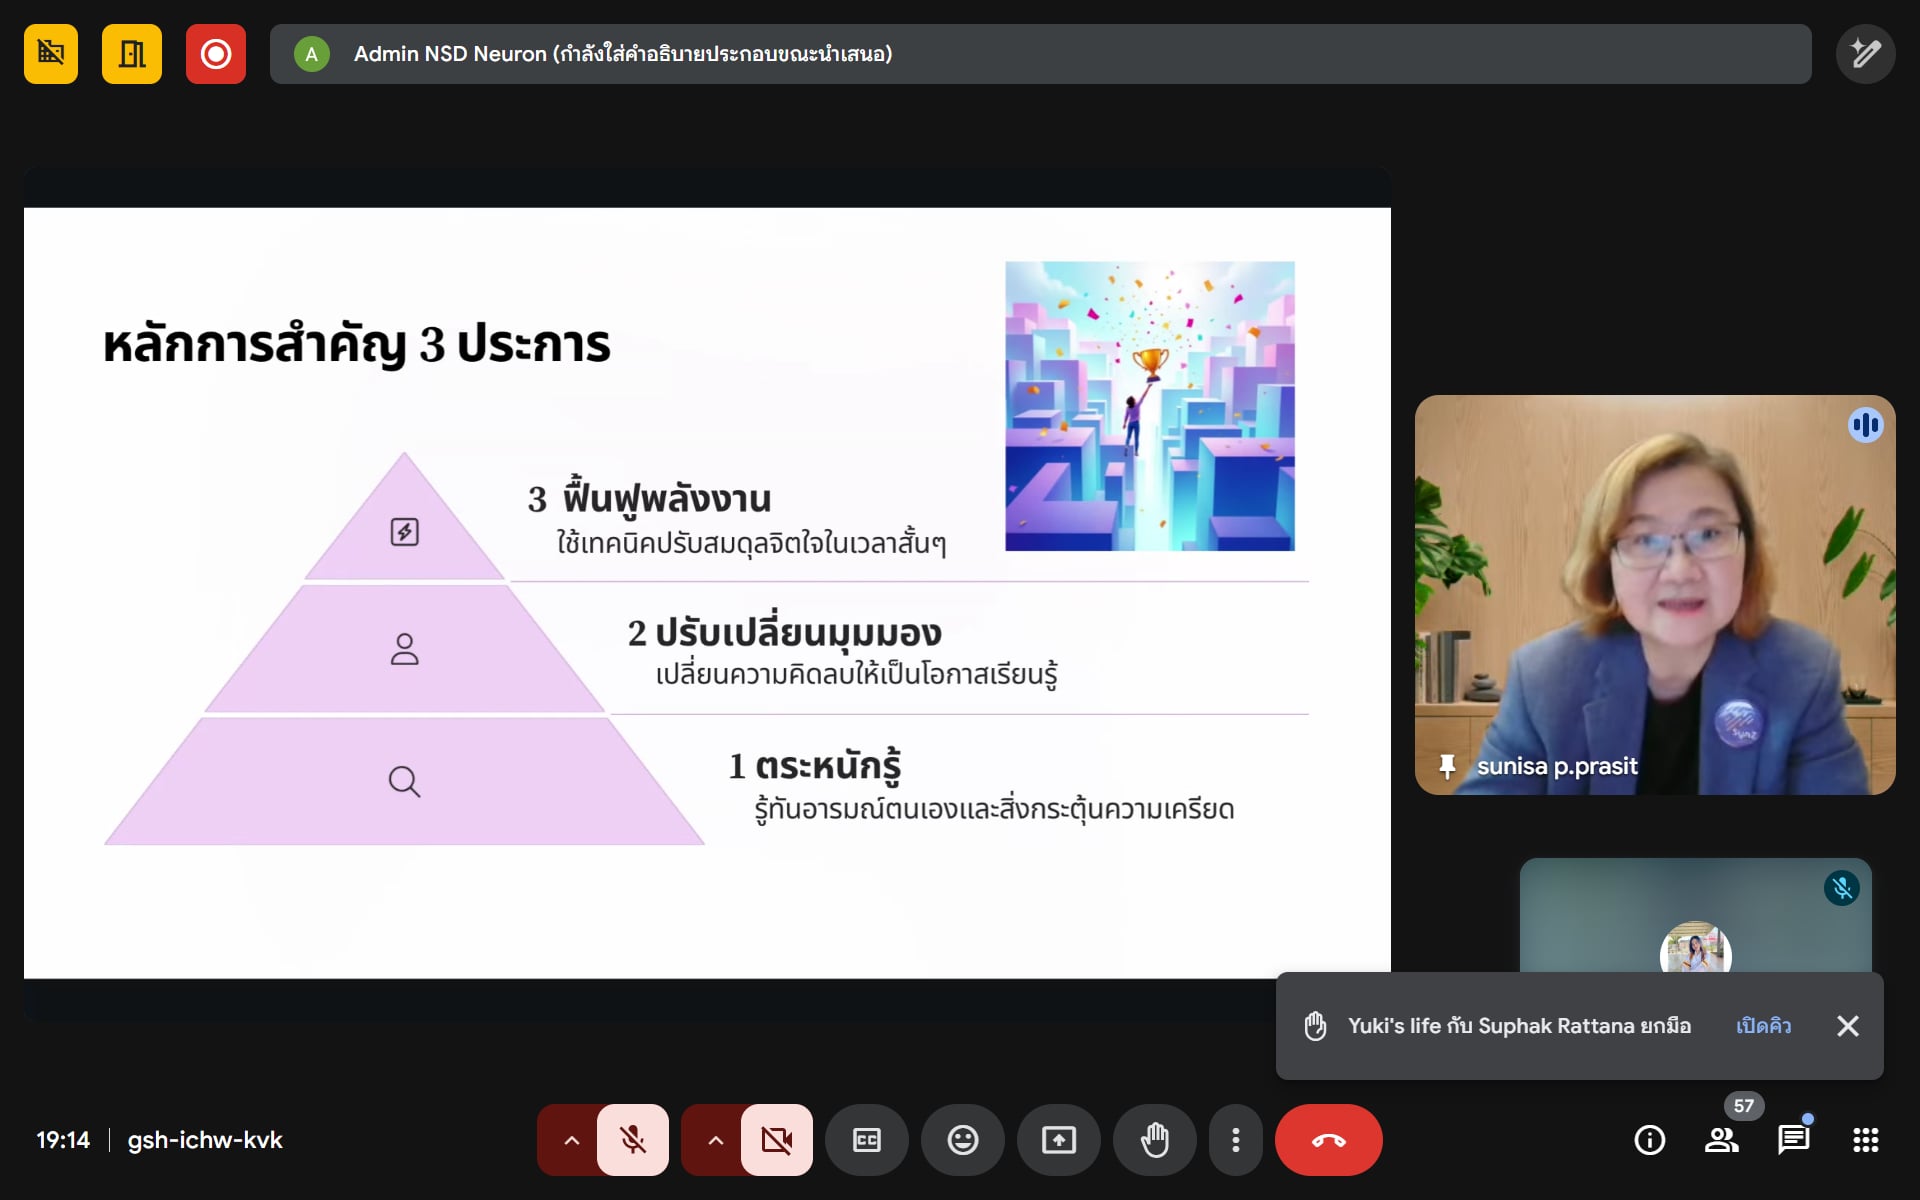Open more options three-dot menu

pyautogui.click(x=1236, y=1140)
